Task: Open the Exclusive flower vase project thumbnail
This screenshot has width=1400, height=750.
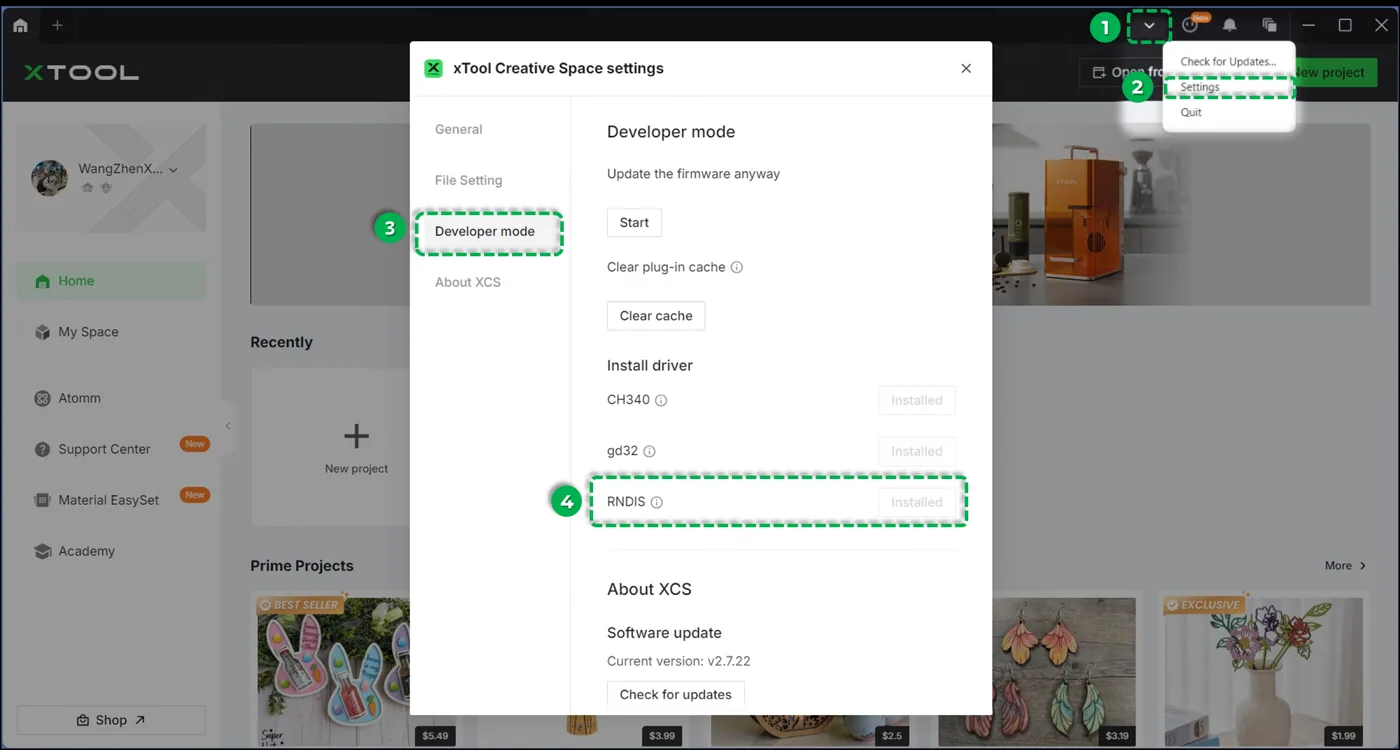Action: tap(1264, 672)
